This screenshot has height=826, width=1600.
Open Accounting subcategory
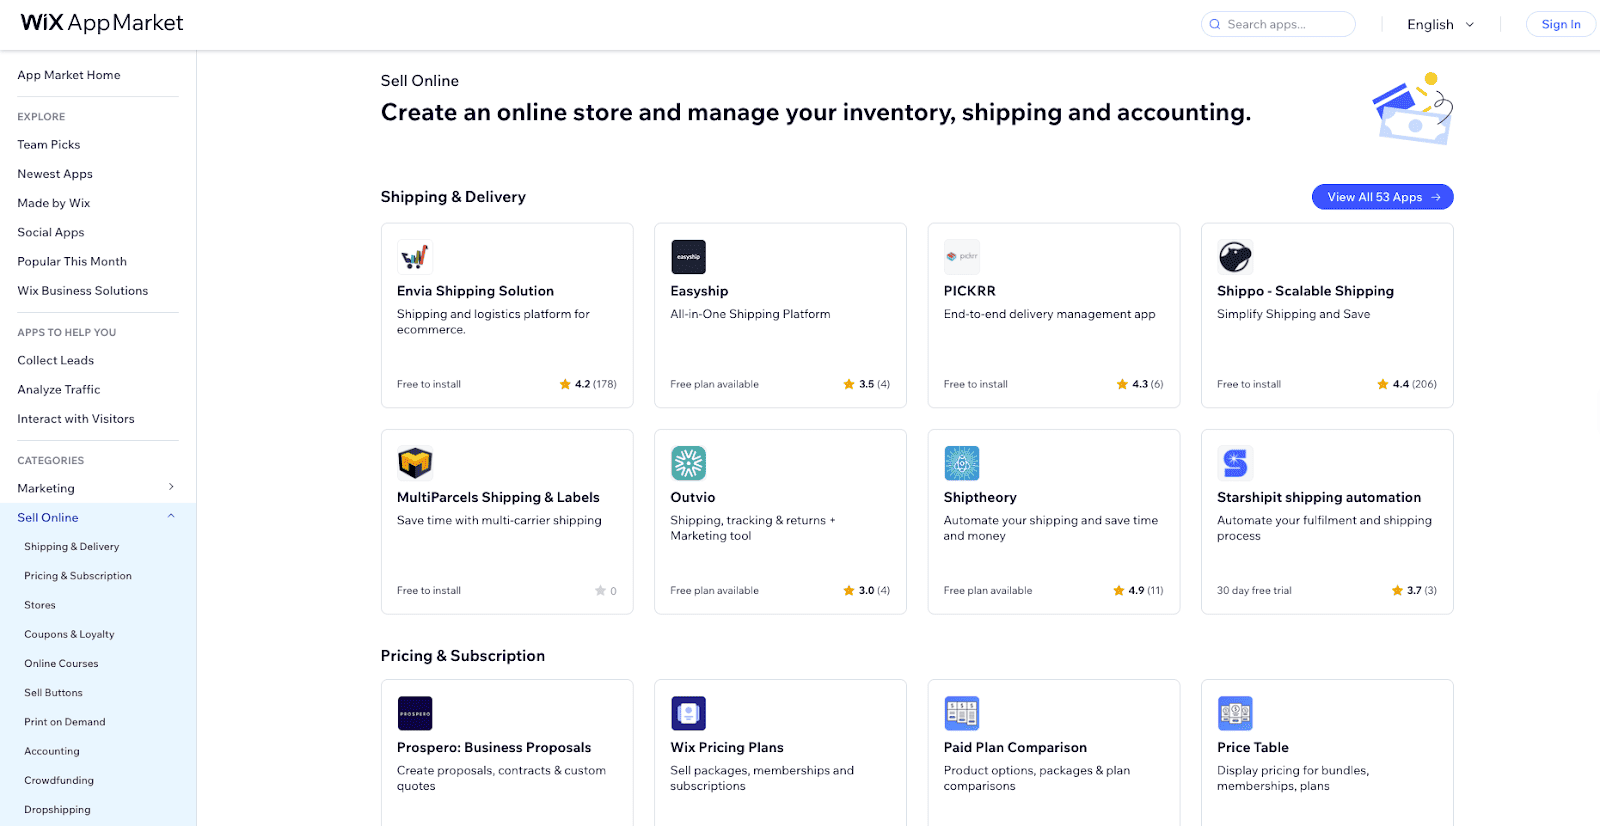pos(52,751)
